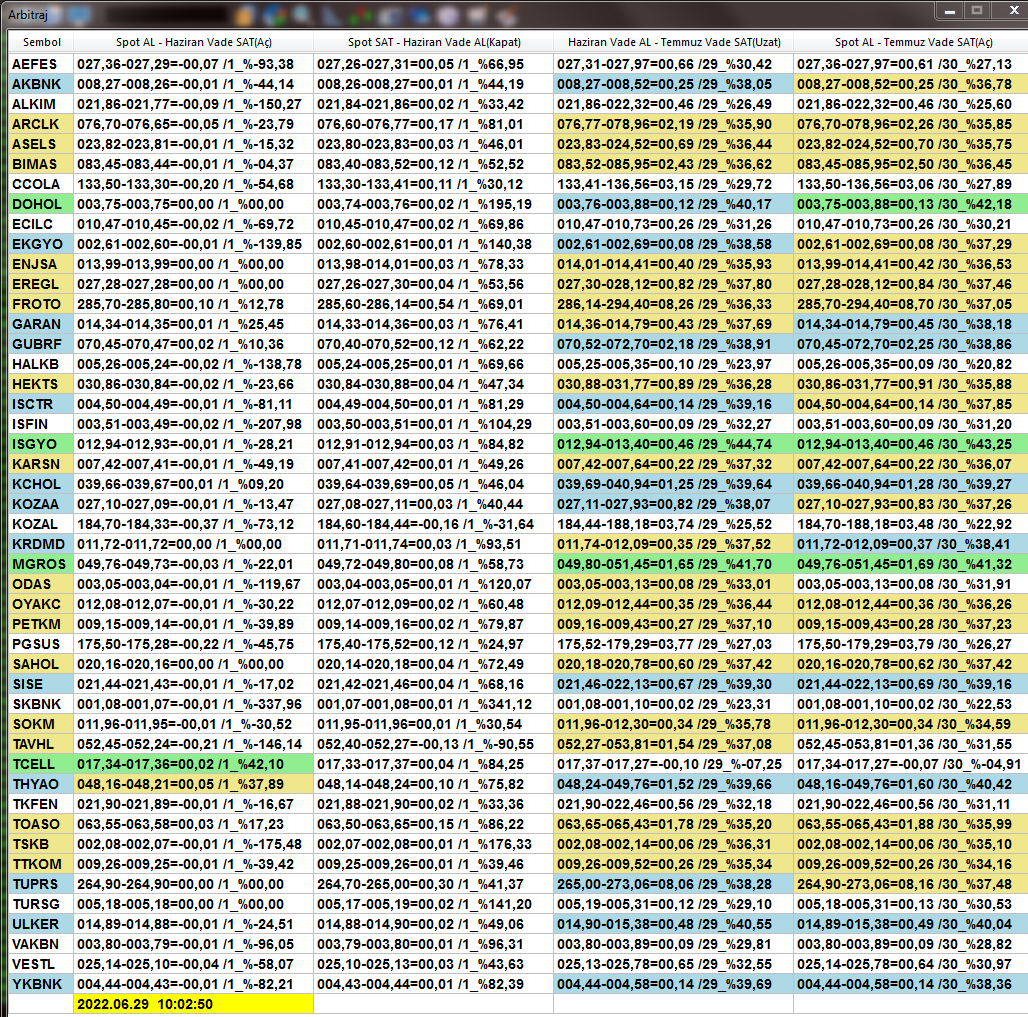
Task: Select the ULKER symbol cell
Action: click(41, 924)
